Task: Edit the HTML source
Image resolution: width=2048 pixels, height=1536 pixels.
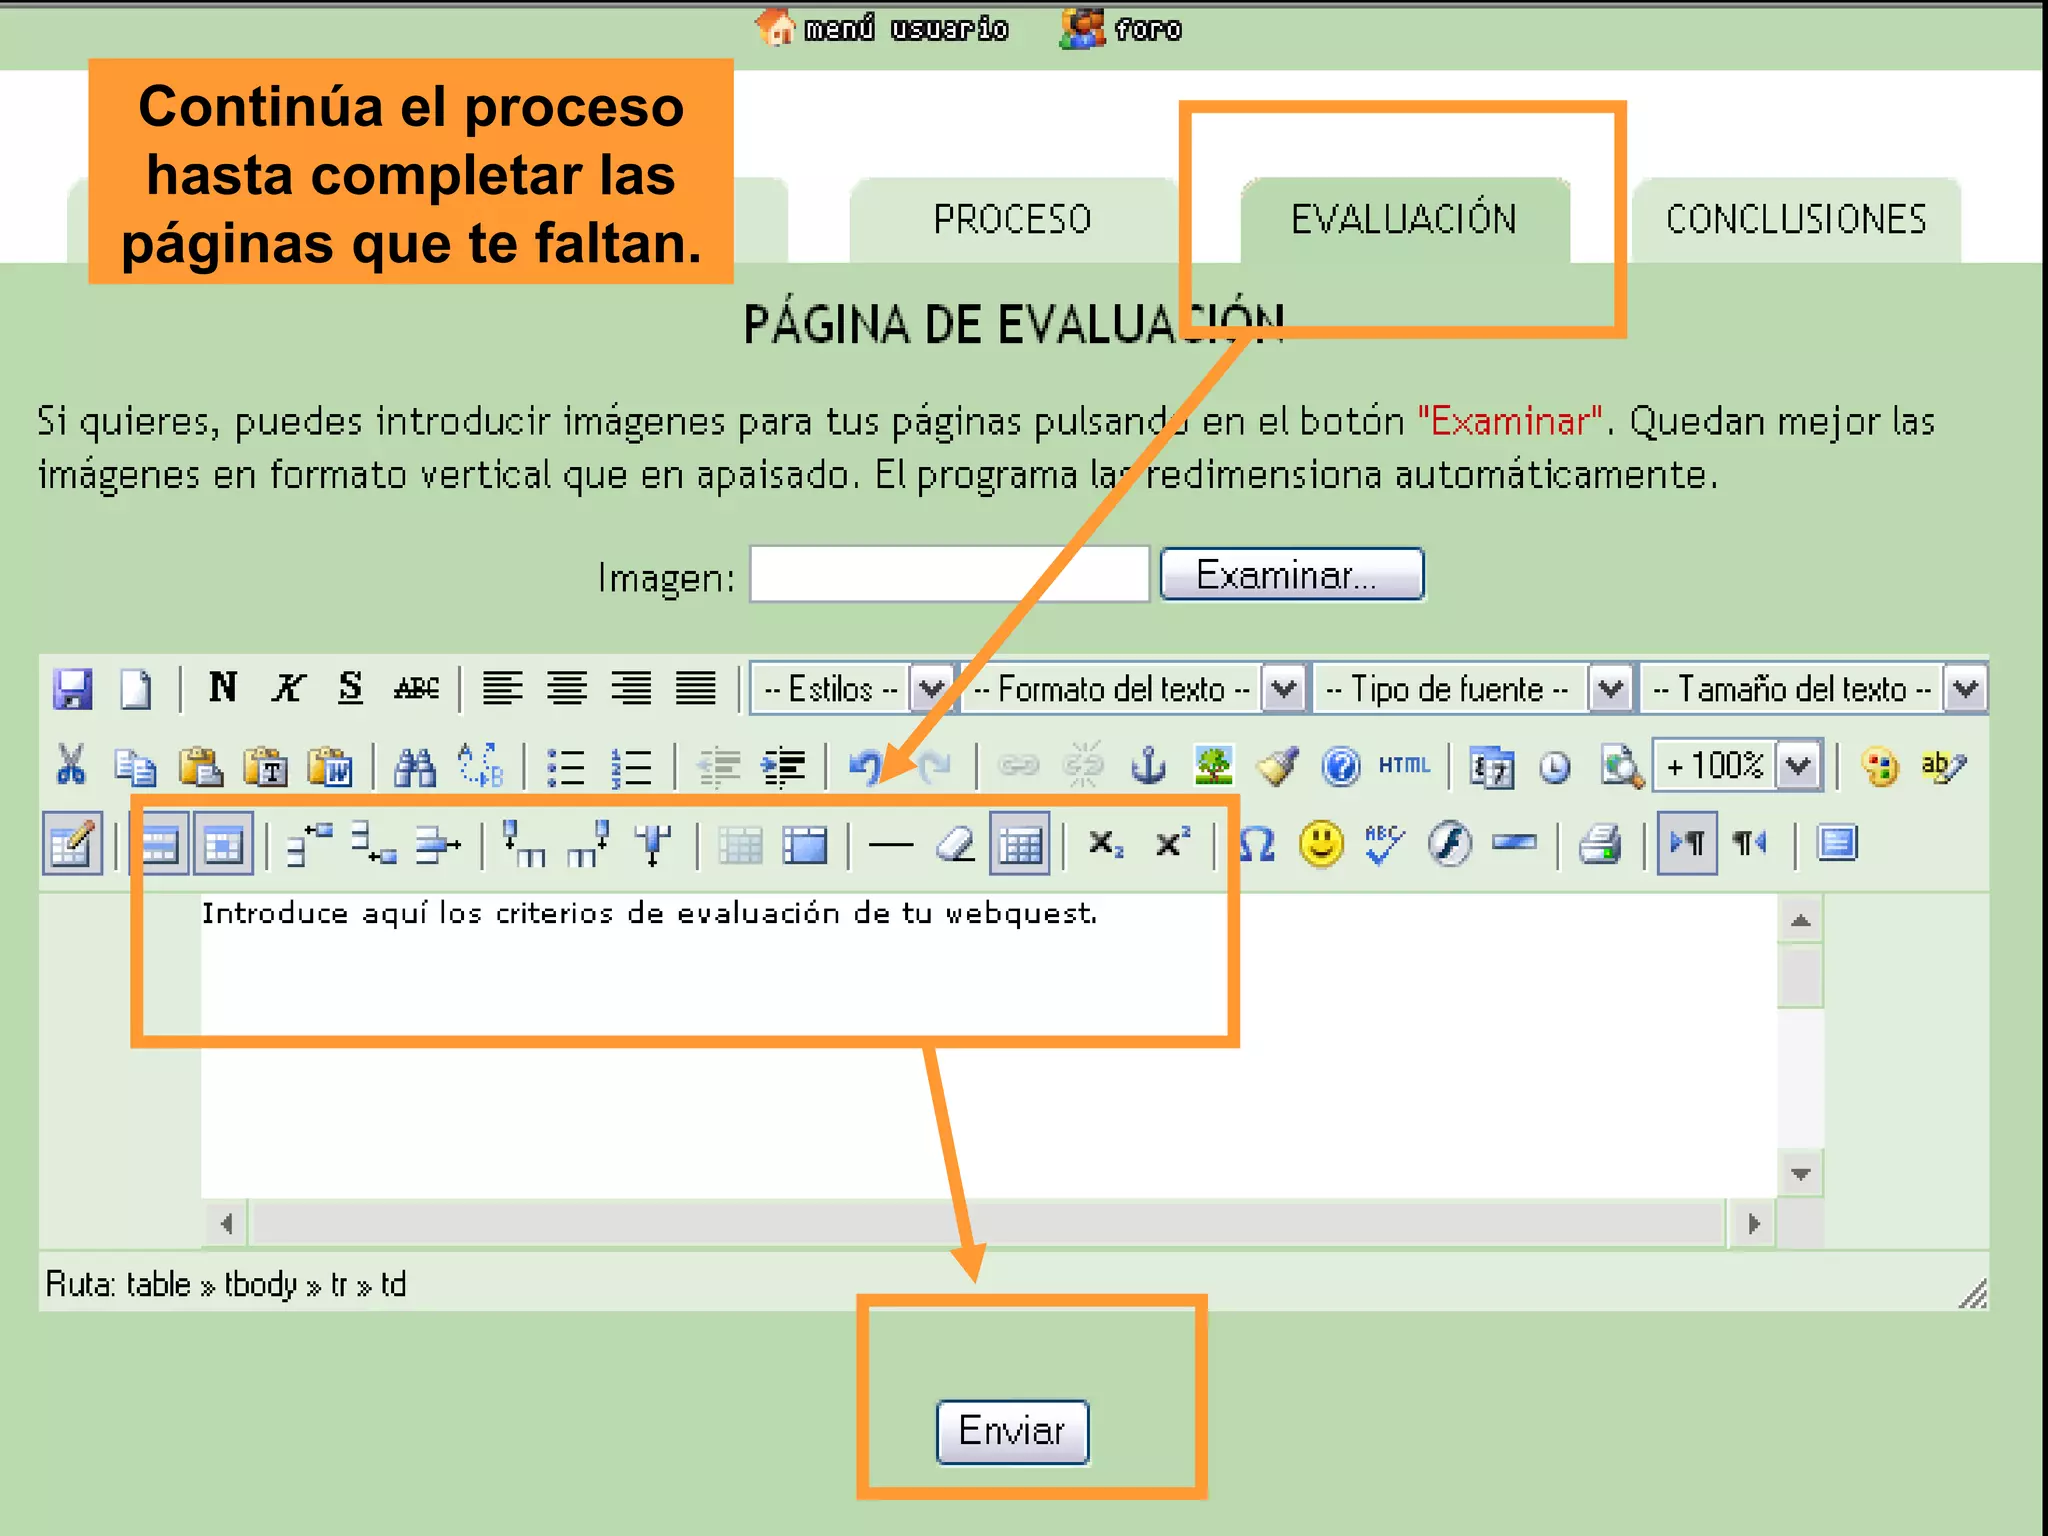Action: pos(1405,766)
